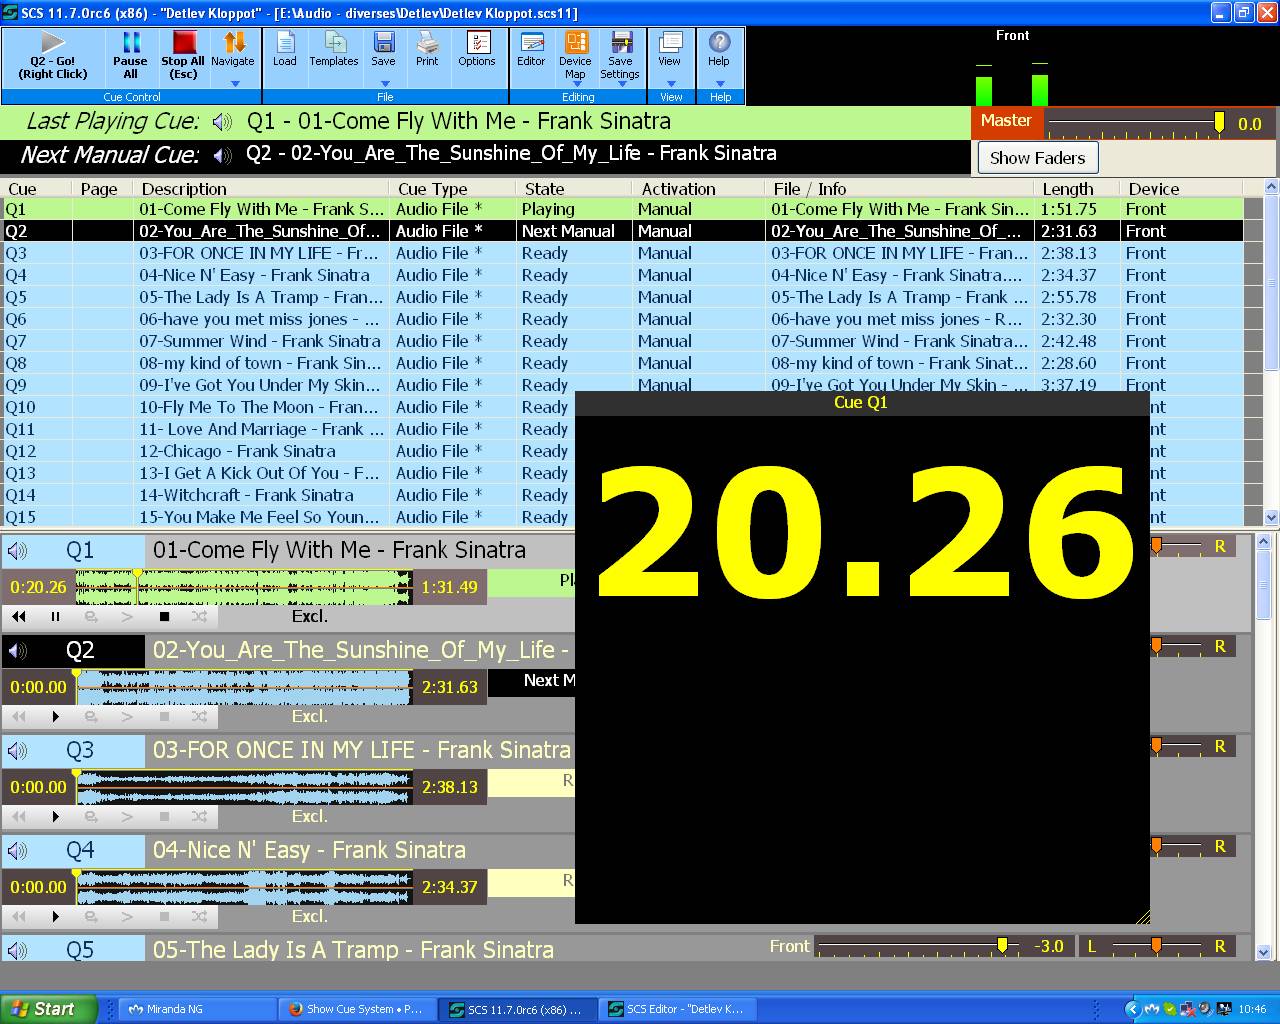Stop cue Q1 with its square button
This screenshot has width=1280, height=1024.
pos(164,617)
